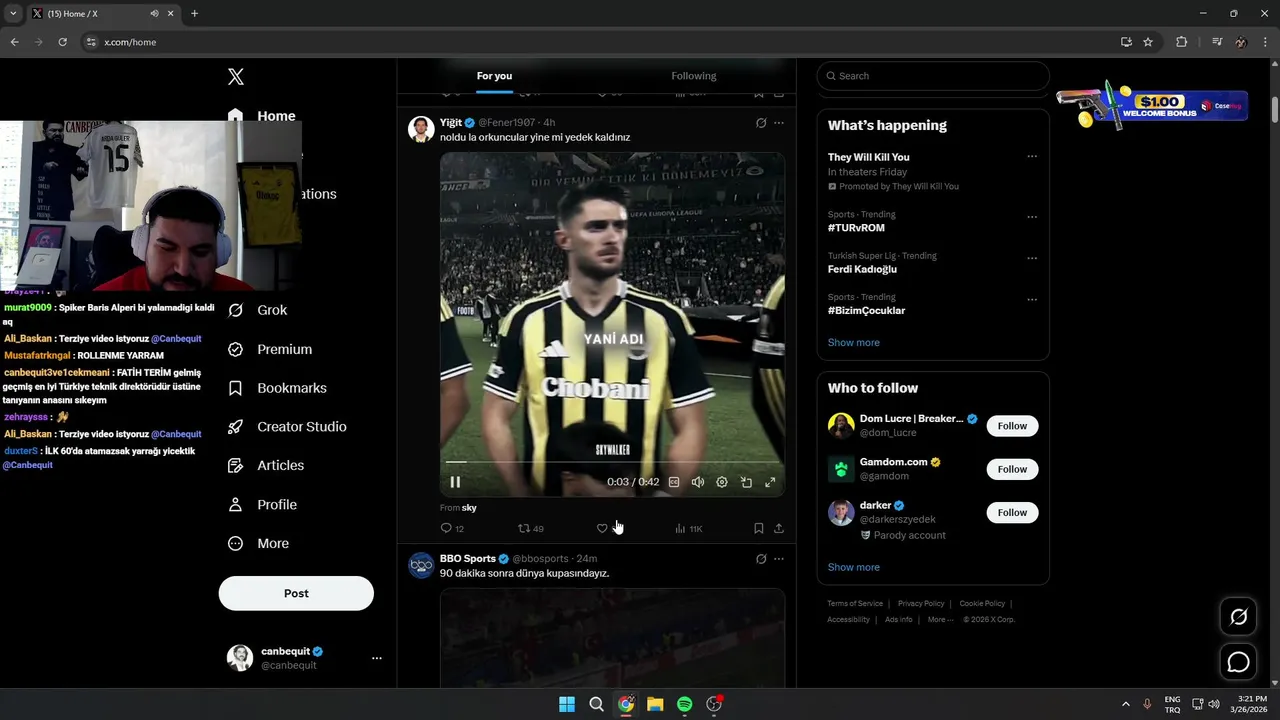Open Ferdi Kadıoğlu trending topic

[862, 269]
